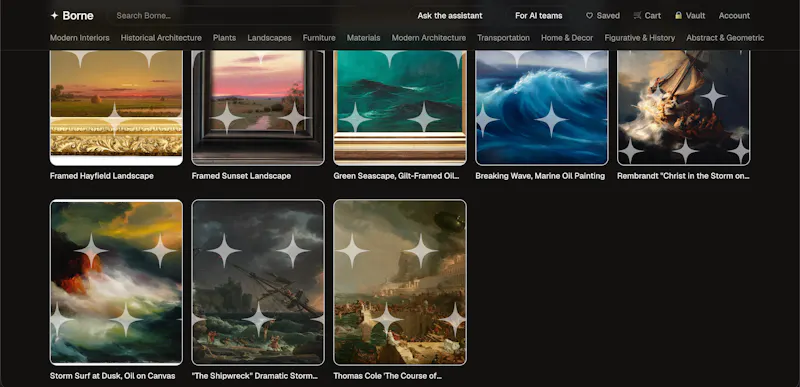Click the 'Breaking Wave, Marine Oil Painting' title
800x387 pixels.
pos(540,176)
